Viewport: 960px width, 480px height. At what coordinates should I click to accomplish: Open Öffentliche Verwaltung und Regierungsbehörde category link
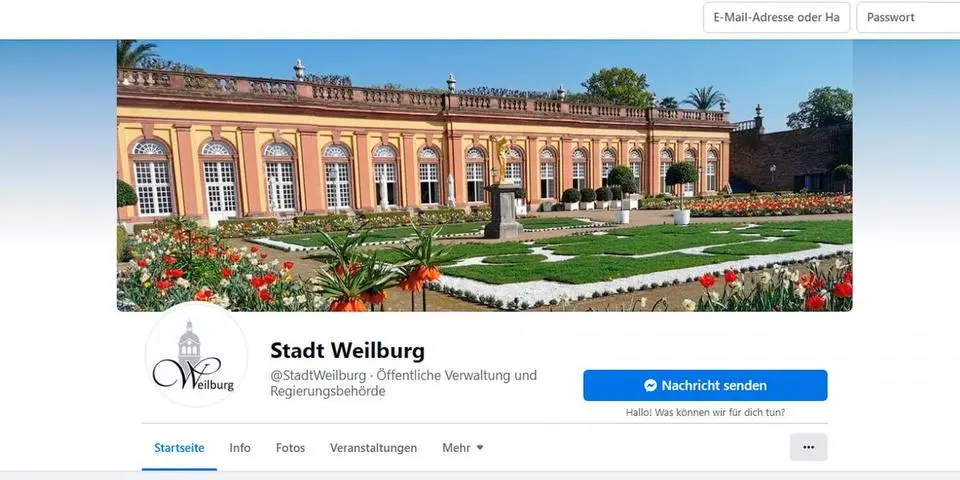point(403,383)
